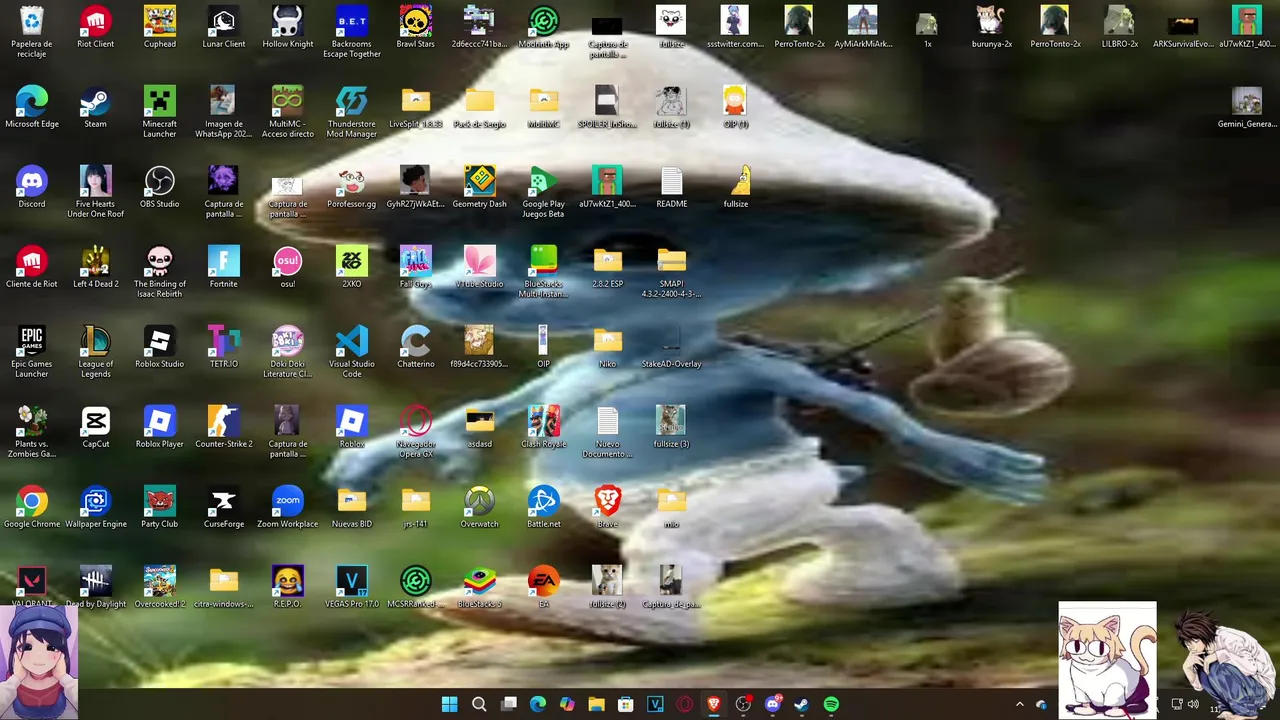Open the Geometry Dash icon
This screenshot has width=1280, height=720.
(480, 187)
